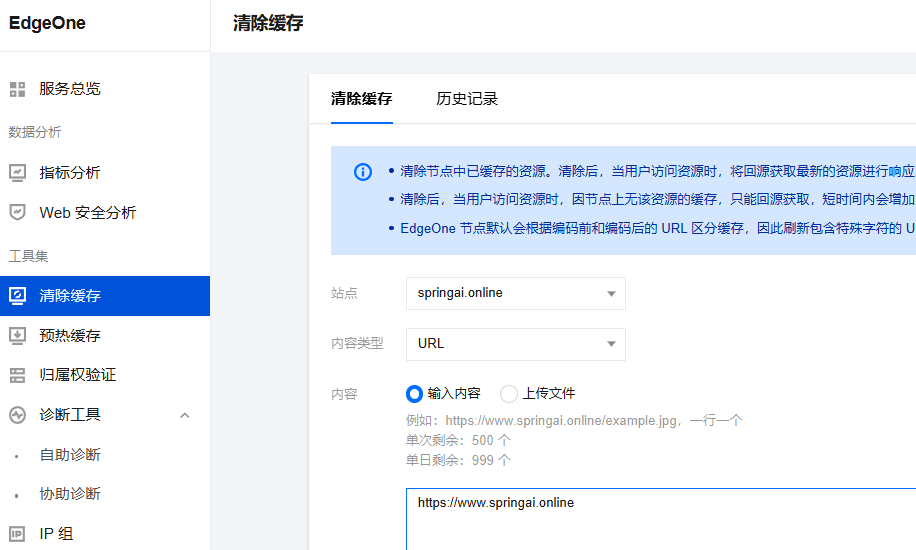The width and height of the screenshot is (916, 550).
Task: Click the 诊断工具 pulse icon
Action: point(17,415)
